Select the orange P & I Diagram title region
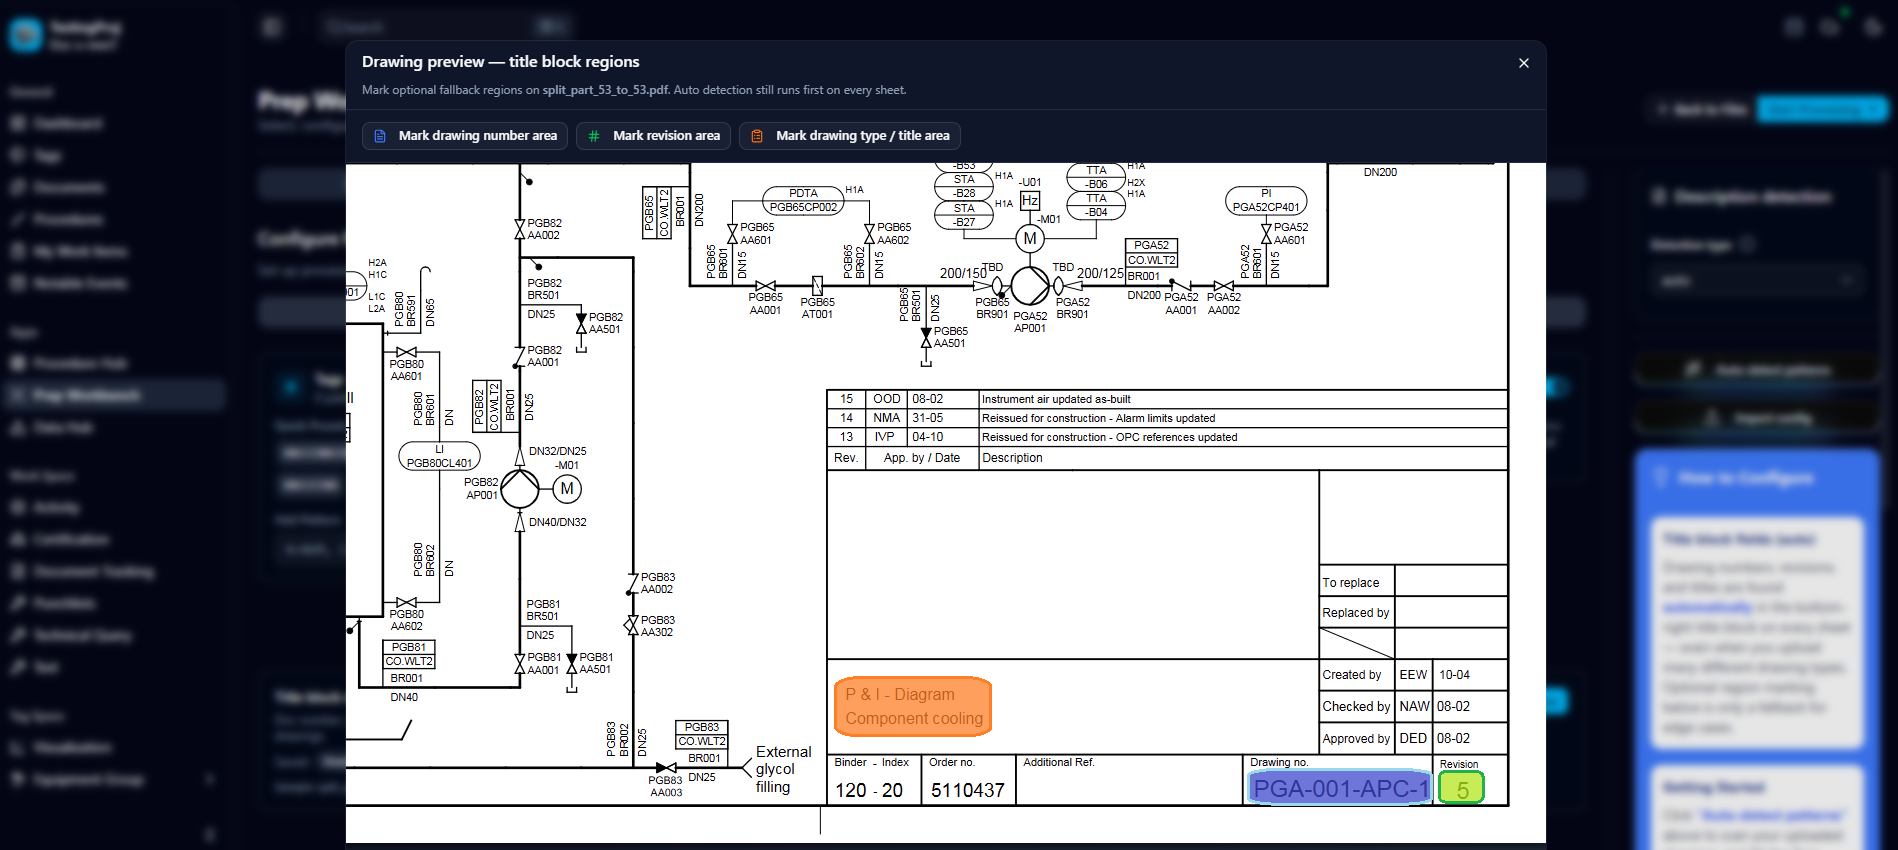 tap(912, 706)
